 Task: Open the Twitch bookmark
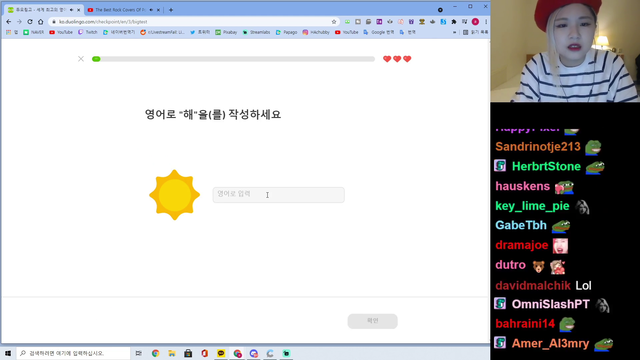pos(88,32)
